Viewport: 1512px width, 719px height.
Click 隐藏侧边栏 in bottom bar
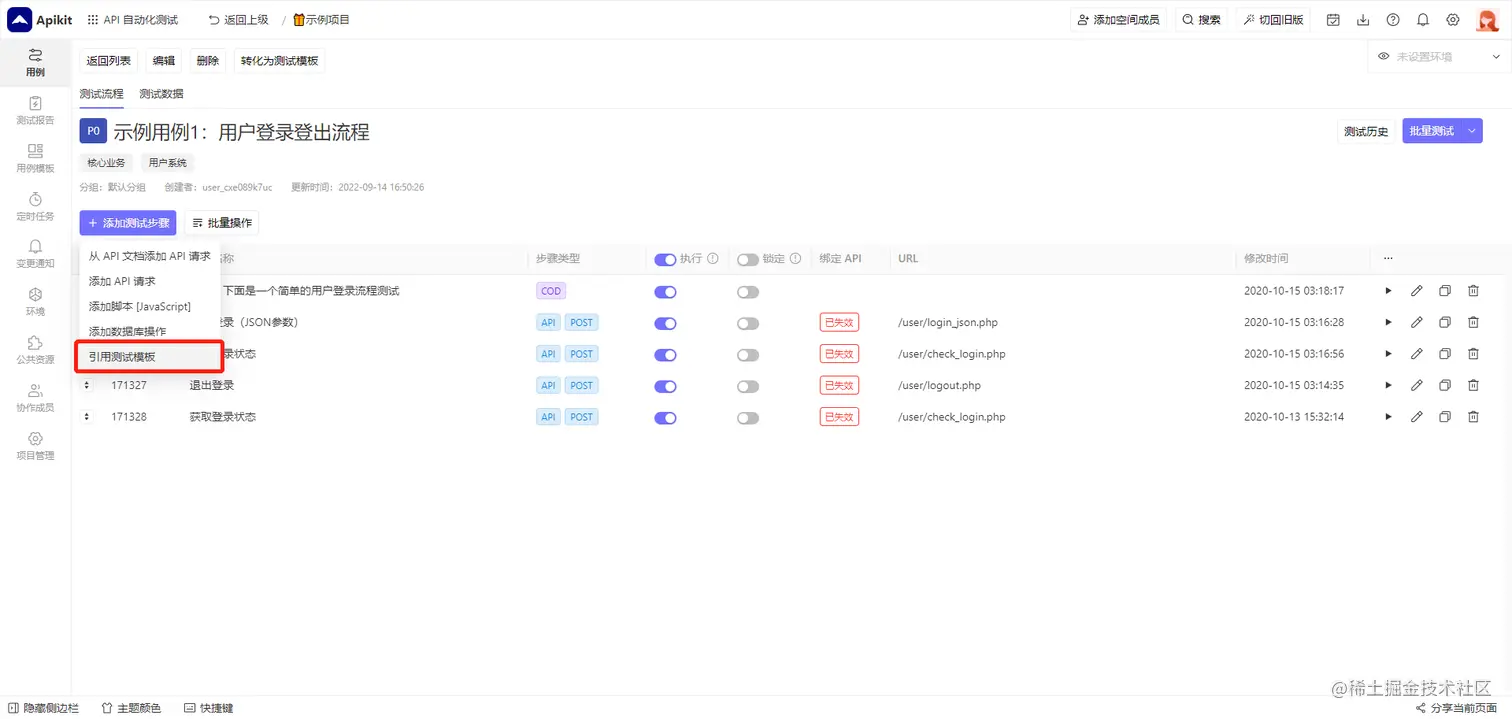(x=43, y=708)
